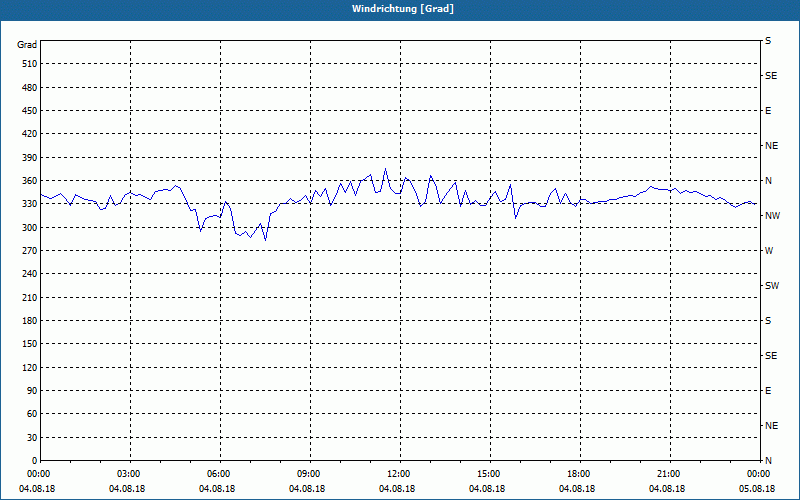Image resolution: width=800 pixels, height=500 pixels.
Task: Select the 06:00 time label
Action: tap(220, 474)
